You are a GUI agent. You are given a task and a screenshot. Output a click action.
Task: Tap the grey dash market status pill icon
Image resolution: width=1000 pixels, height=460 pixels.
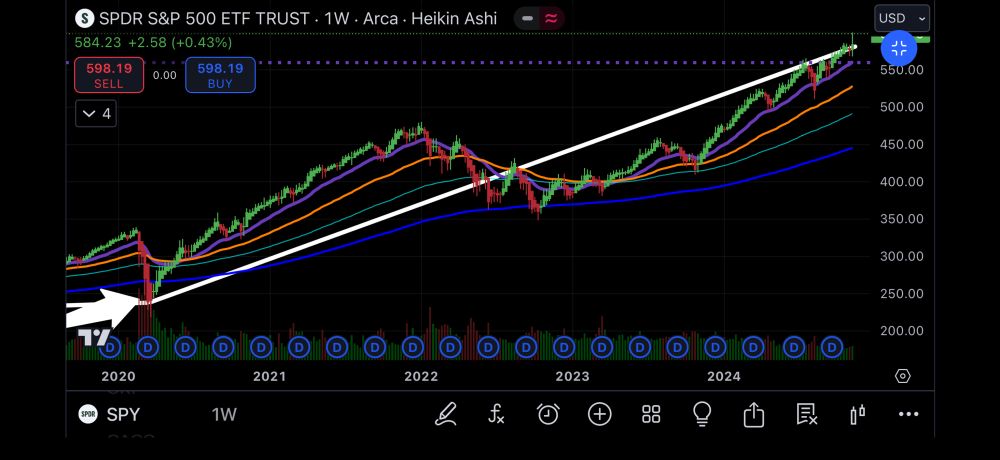(527, 19)
